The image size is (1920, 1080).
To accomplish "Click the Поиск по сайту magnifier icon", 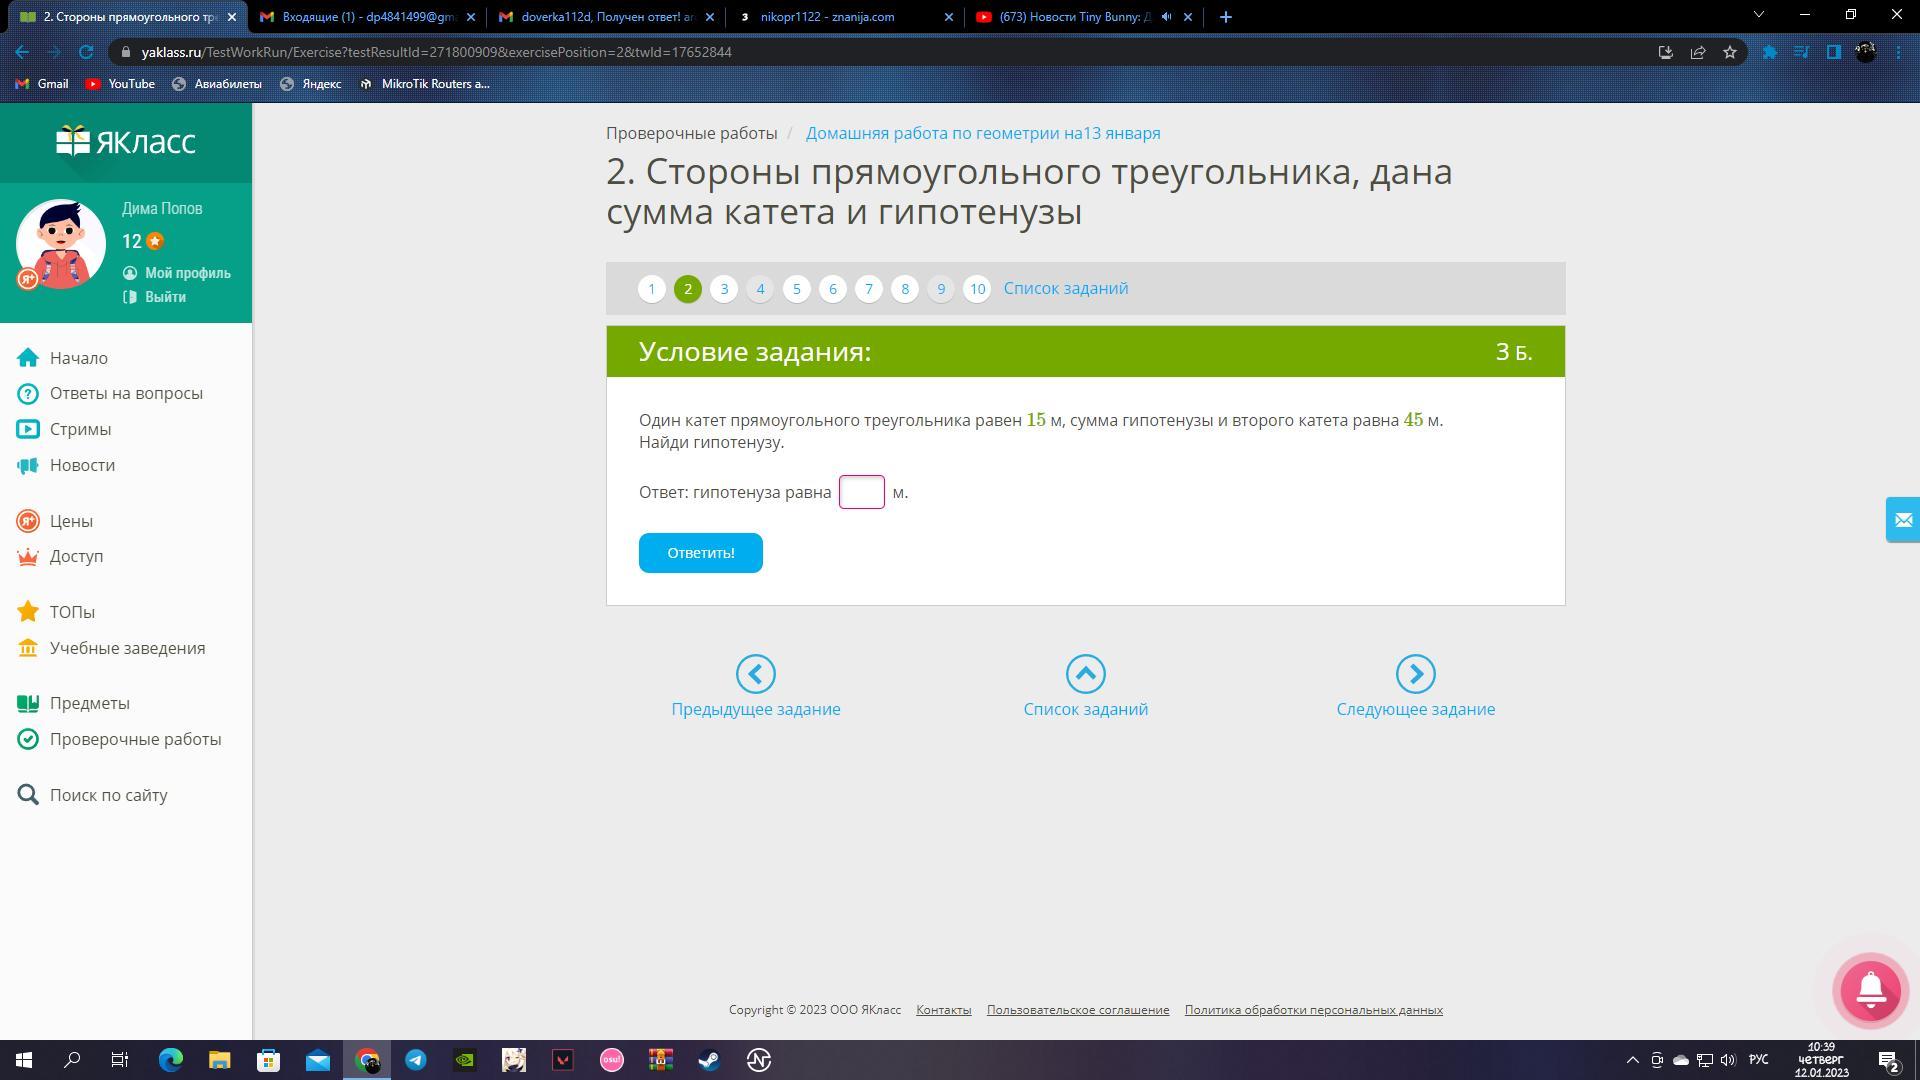I will (x=28, y=795).
